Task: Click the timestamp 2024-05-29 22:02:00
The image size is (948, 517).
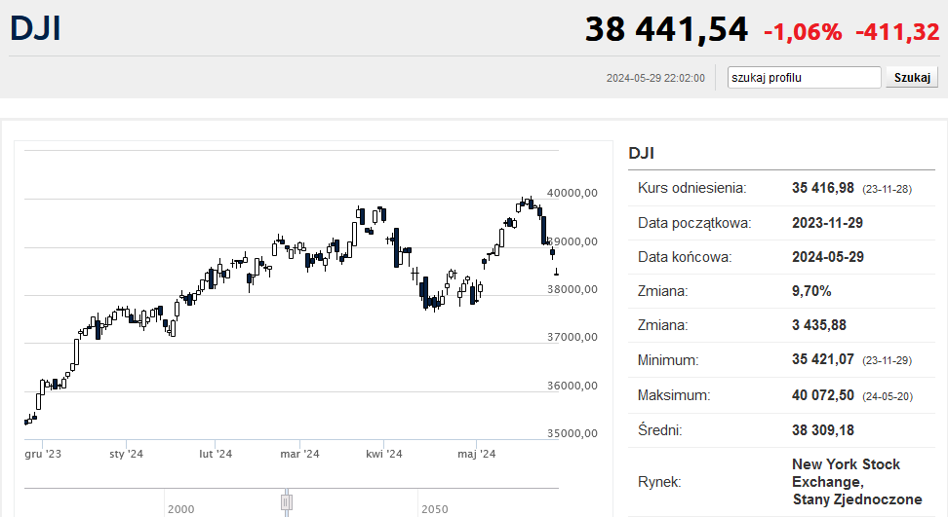Action: 655,78
